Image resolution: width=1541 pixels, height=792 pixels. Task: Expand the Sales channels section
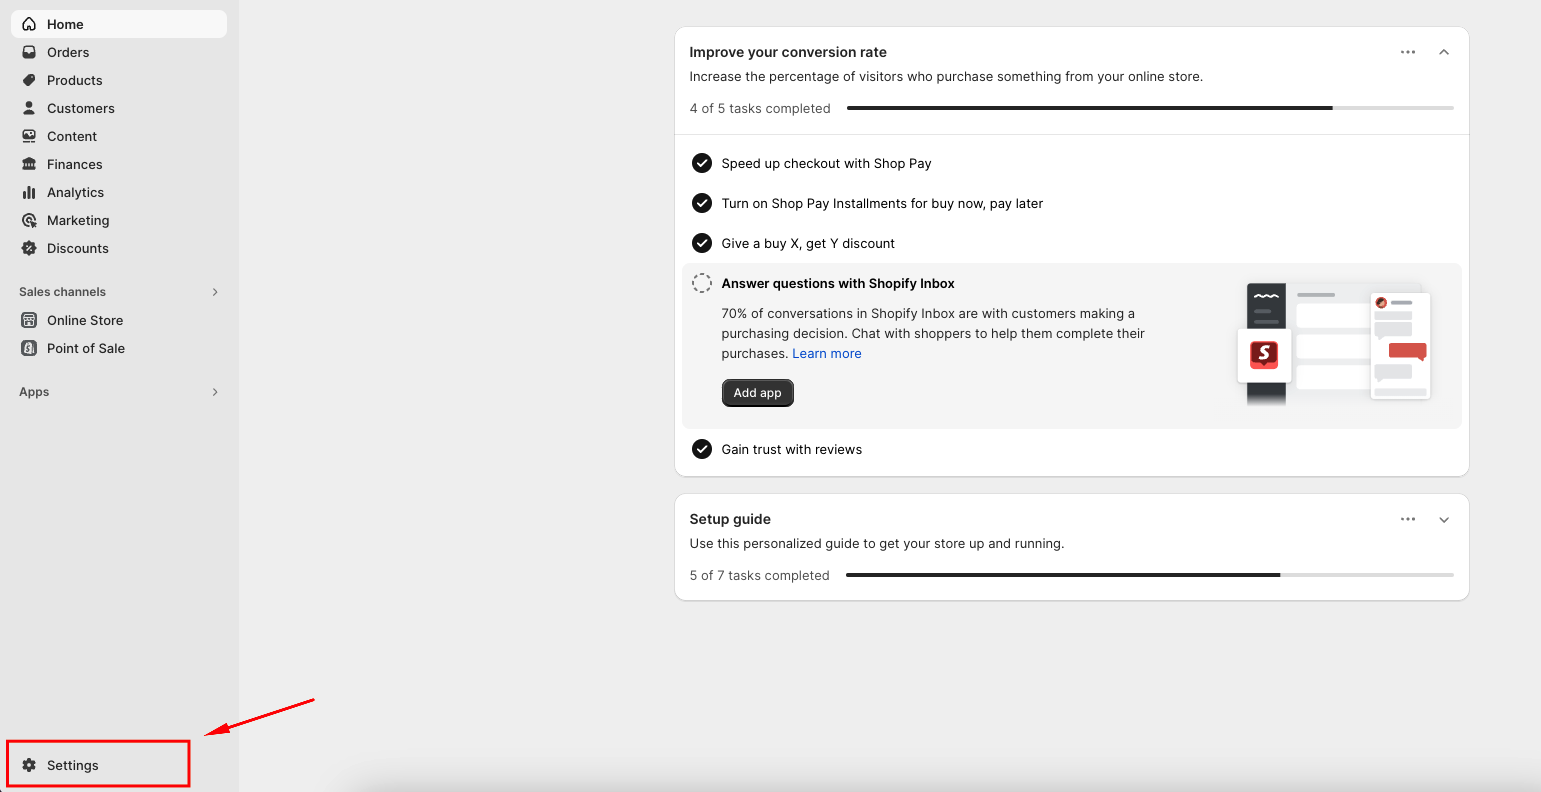pos(215,292)
